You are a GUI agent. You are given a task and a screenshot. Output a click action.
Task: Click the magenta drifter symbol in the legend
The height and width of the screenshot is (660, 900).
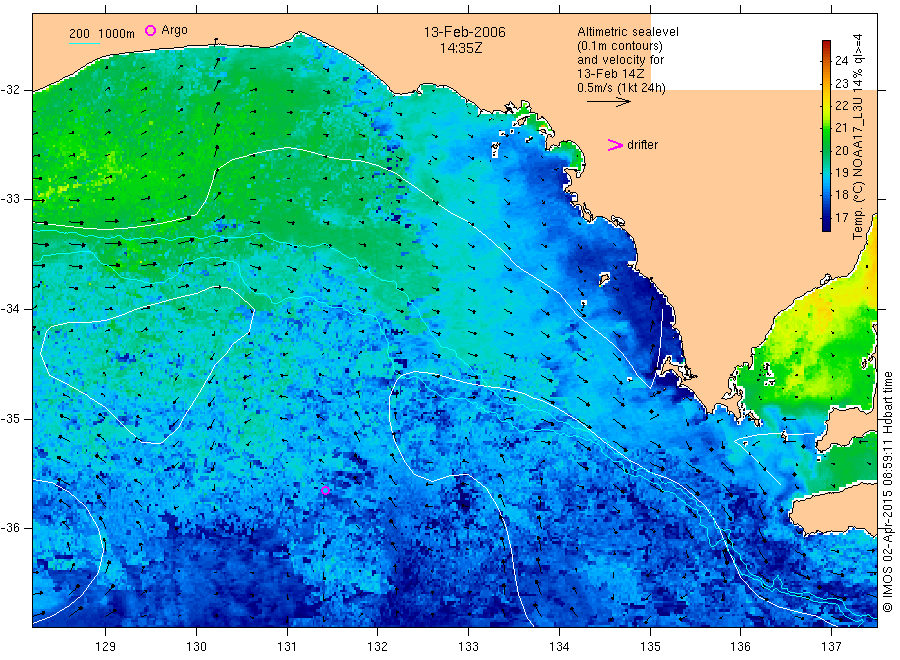pos(615,145)
